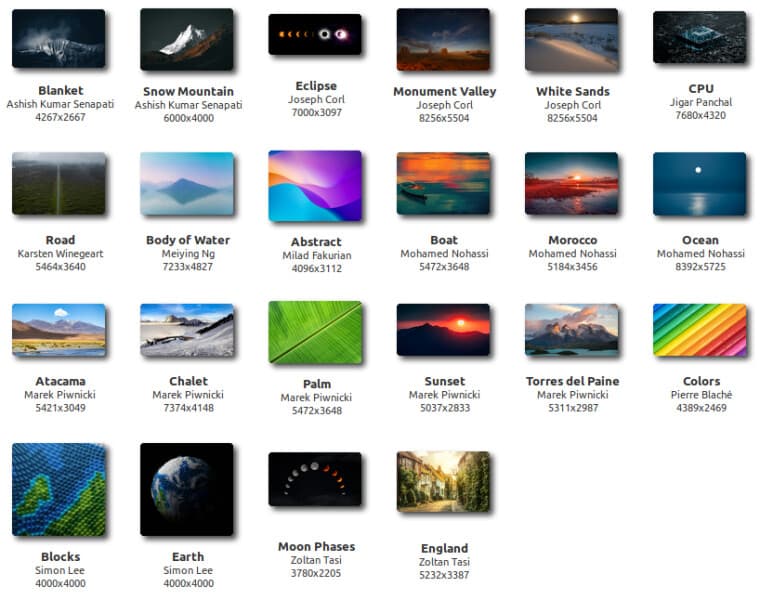The height and width of the screenshot is (600, 760).
Task: Choose the foggy Road wallpaper
Action: click(x=59, y=184)
